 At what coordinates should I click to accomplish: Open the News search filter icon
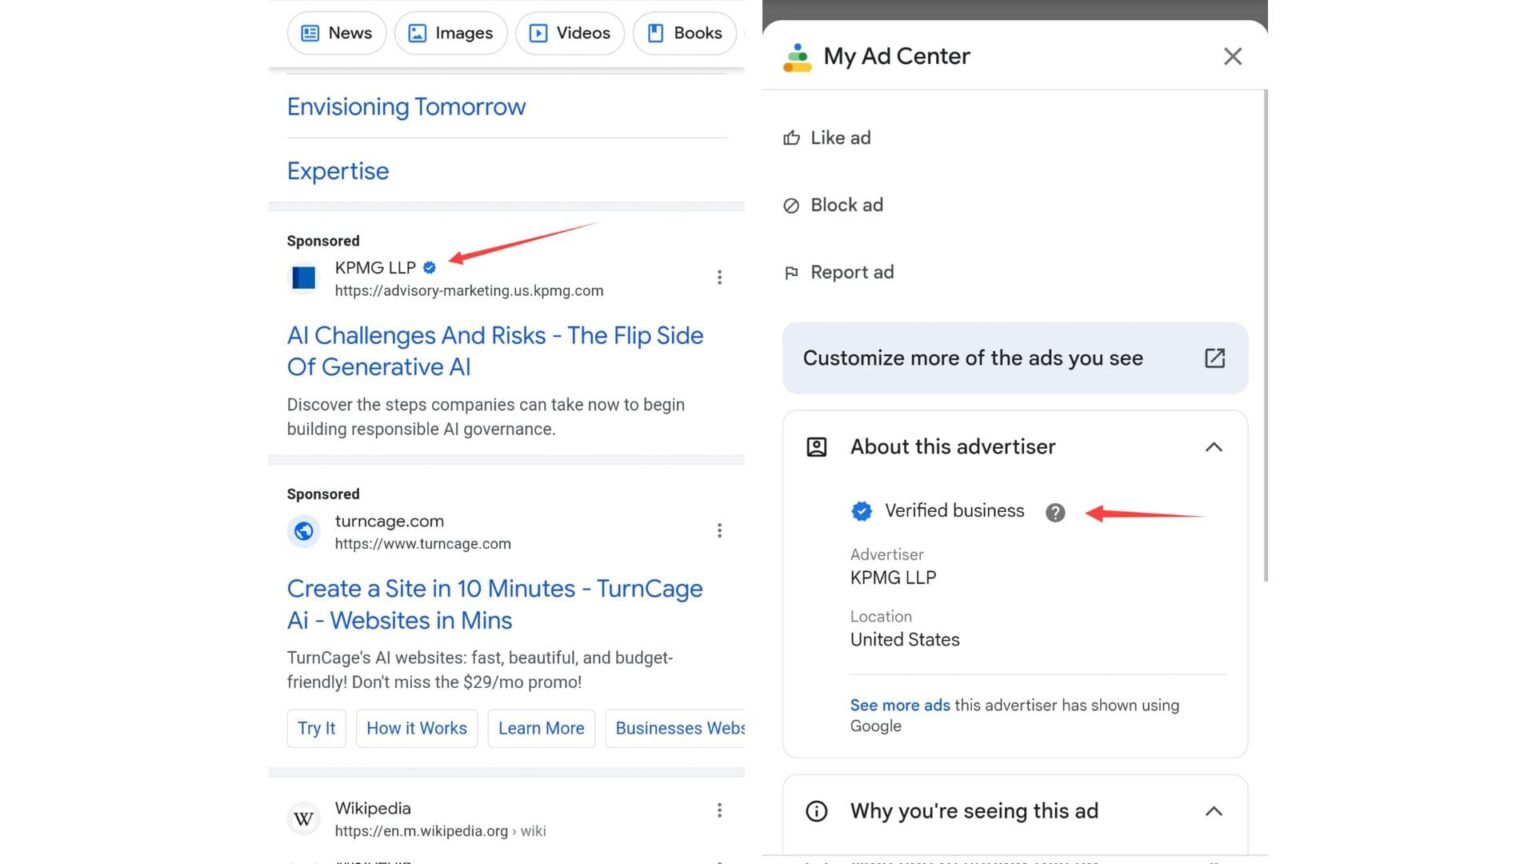click(308, 33)
